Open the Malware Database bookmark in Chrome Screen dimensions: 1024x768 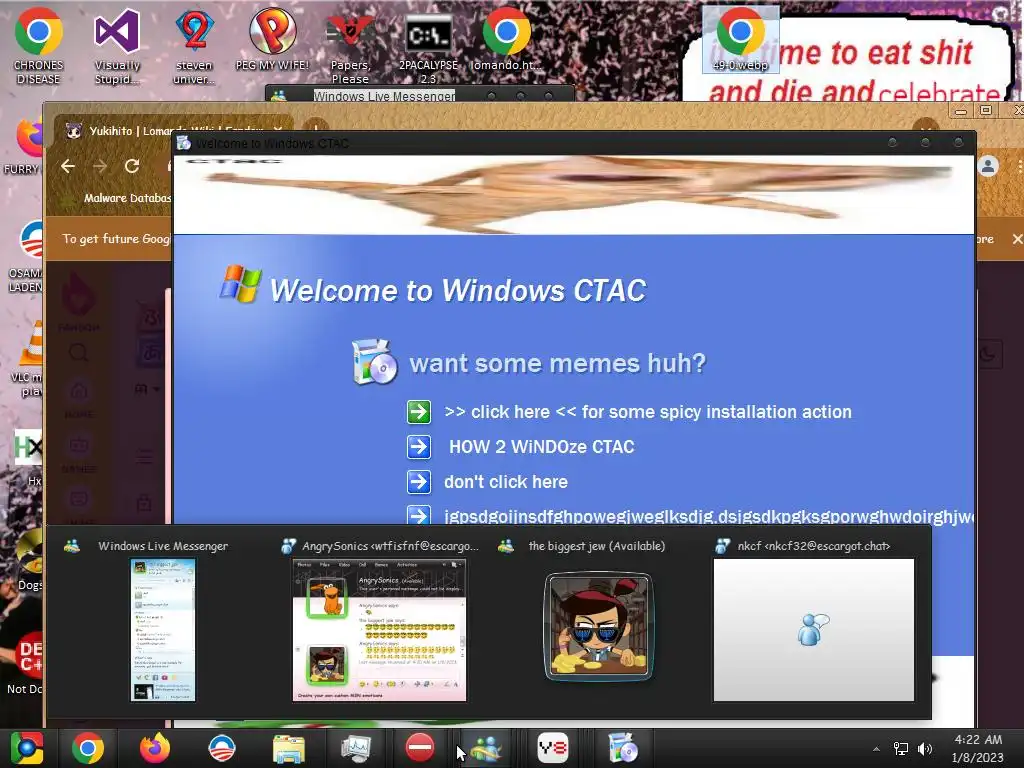tap(127, 198)
